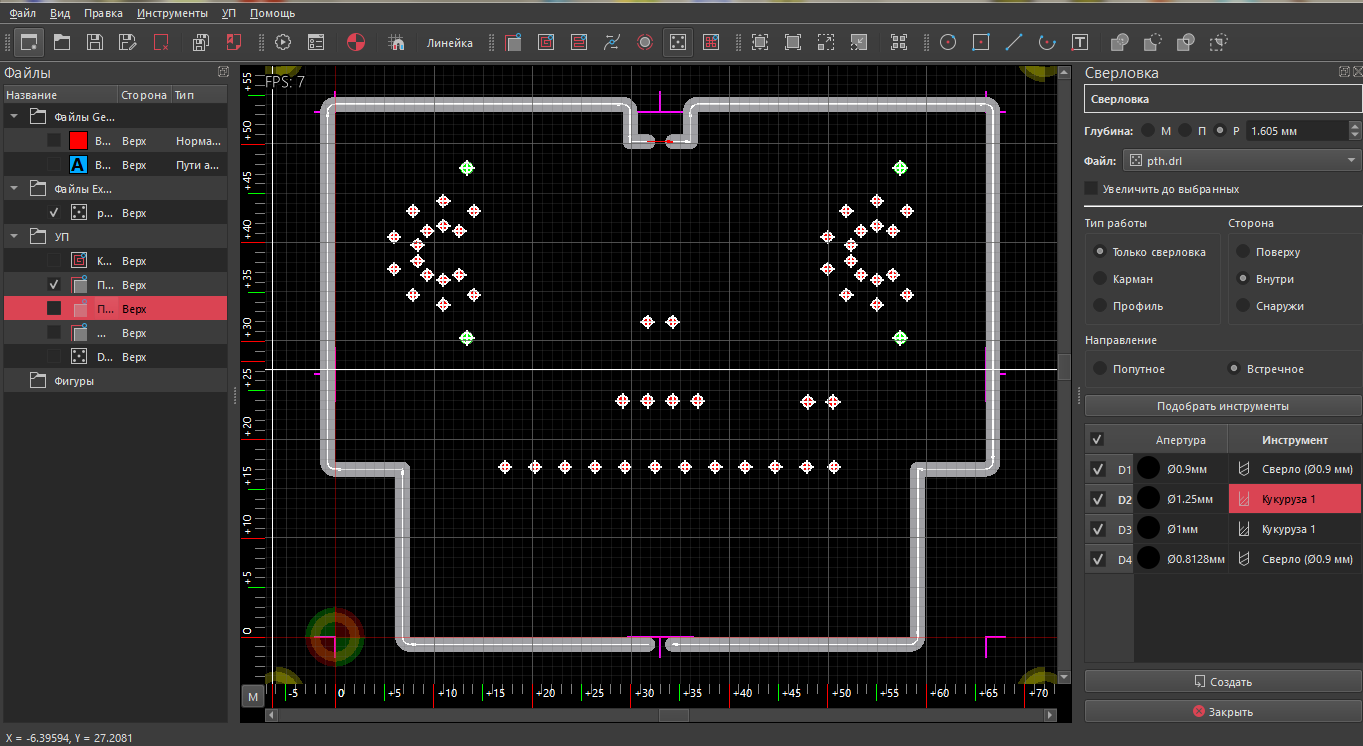Click the 'Закрыть' button
The height and width of the screenshot is (746, 1363).
(x=1223, y=712)
